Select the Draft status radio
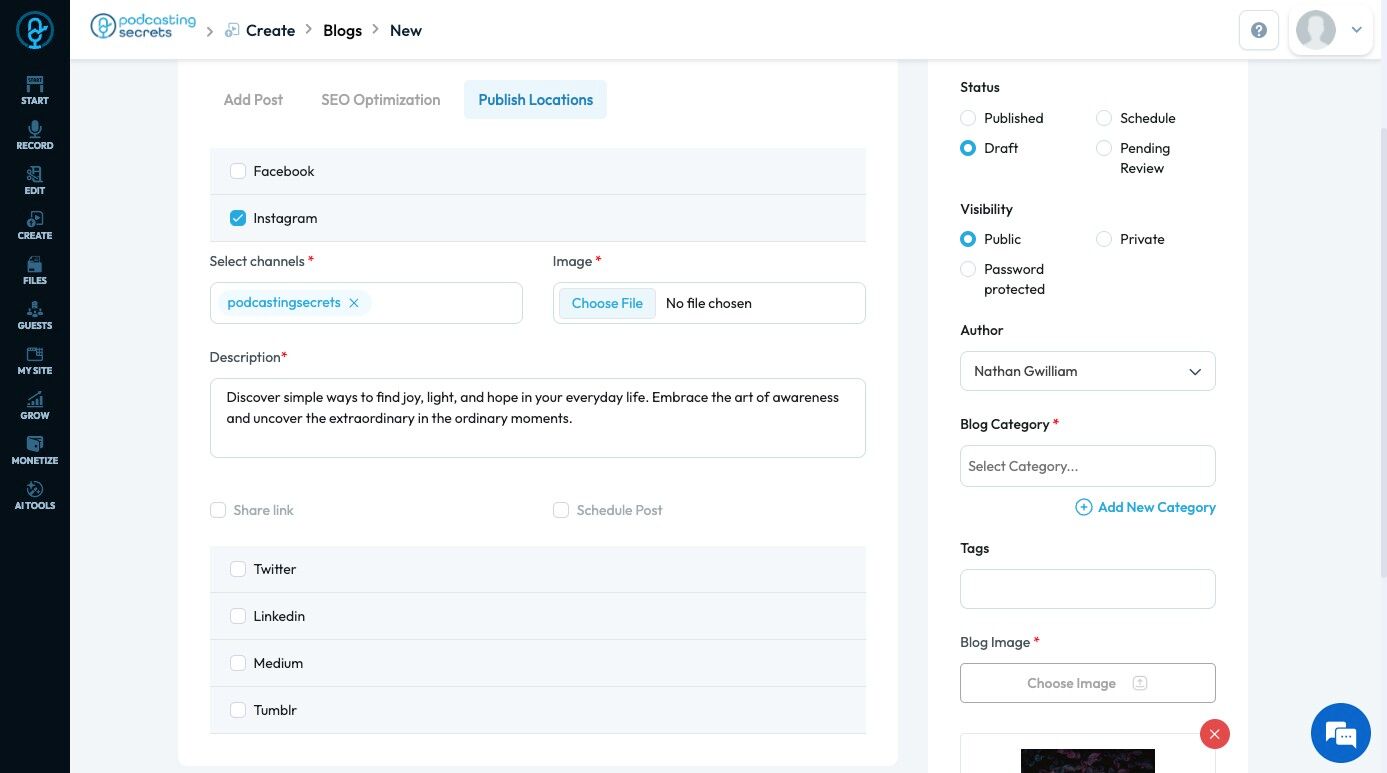 coord(968,148)
